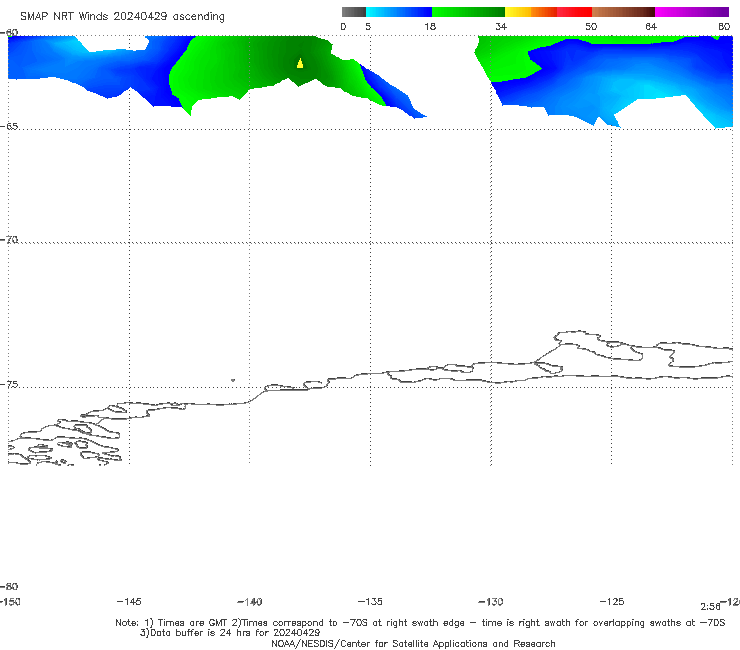Click the color scale label 34

point(501,26)
